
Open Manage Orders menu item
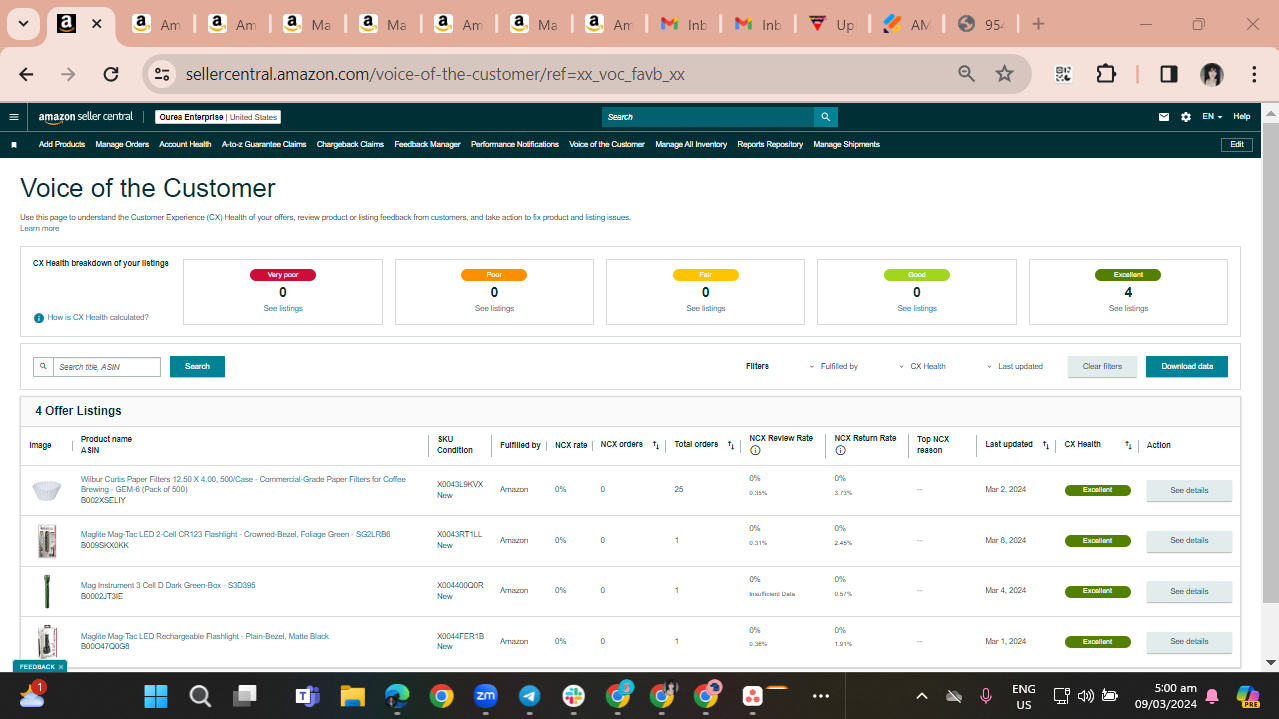pos(122,144)
